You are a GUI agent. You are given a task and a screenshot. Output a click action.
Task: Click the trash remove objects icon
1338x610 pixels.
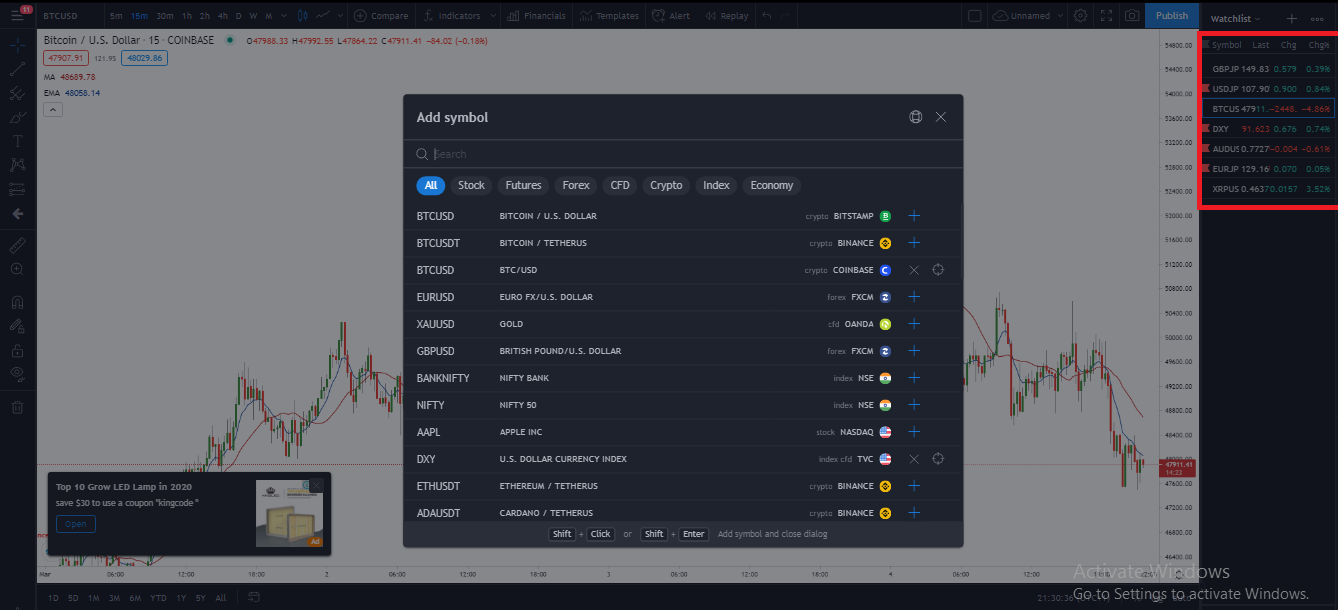click(17, 407)
